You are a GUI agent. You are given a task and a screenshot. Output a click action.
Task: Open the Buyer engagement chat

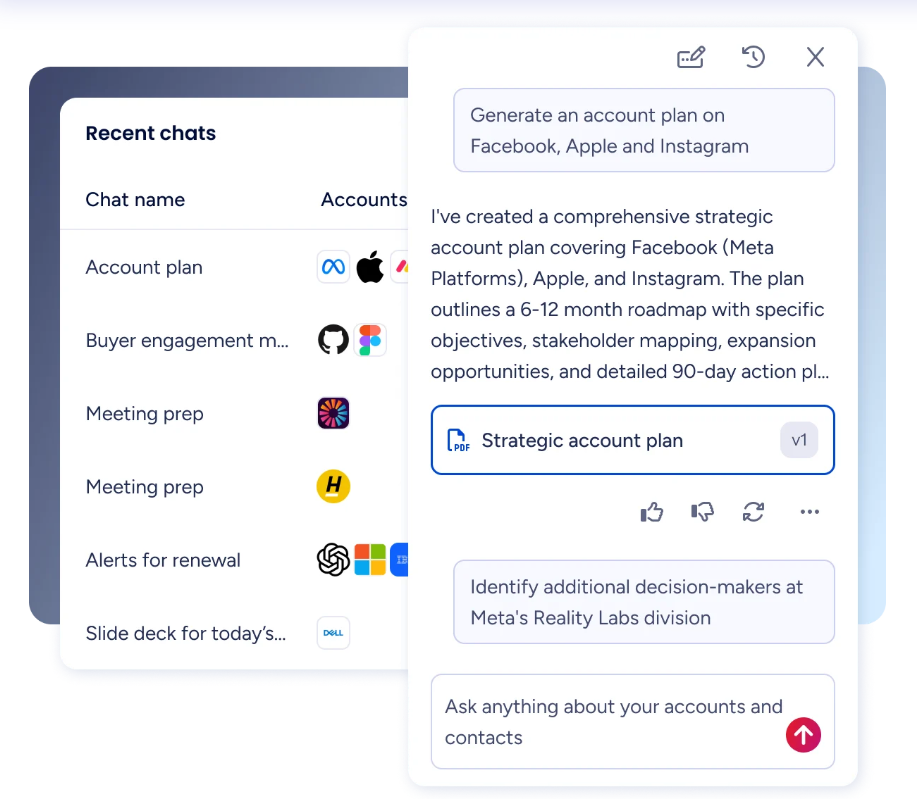(x=187, y=340)
